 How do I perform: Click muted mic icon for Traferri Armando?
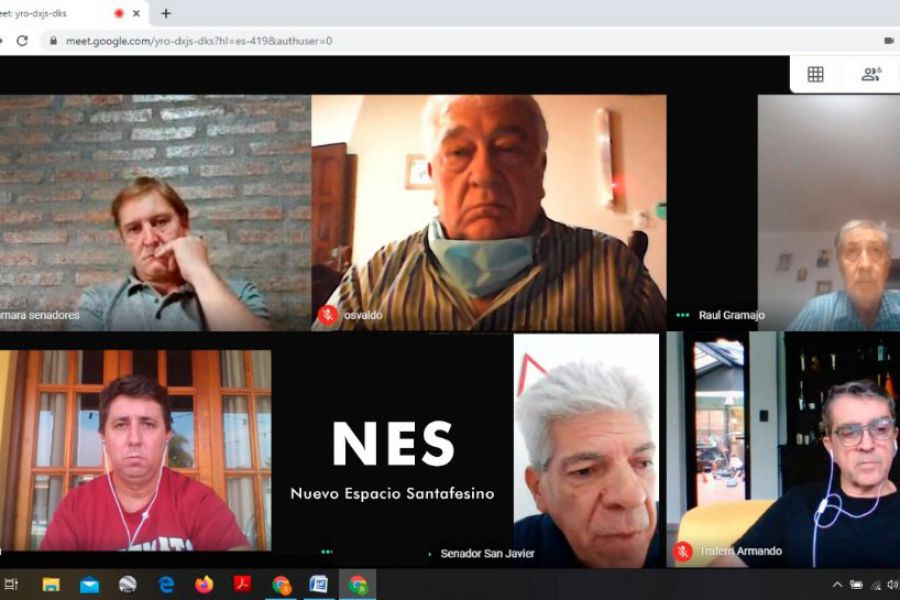(x=683, y=551)
